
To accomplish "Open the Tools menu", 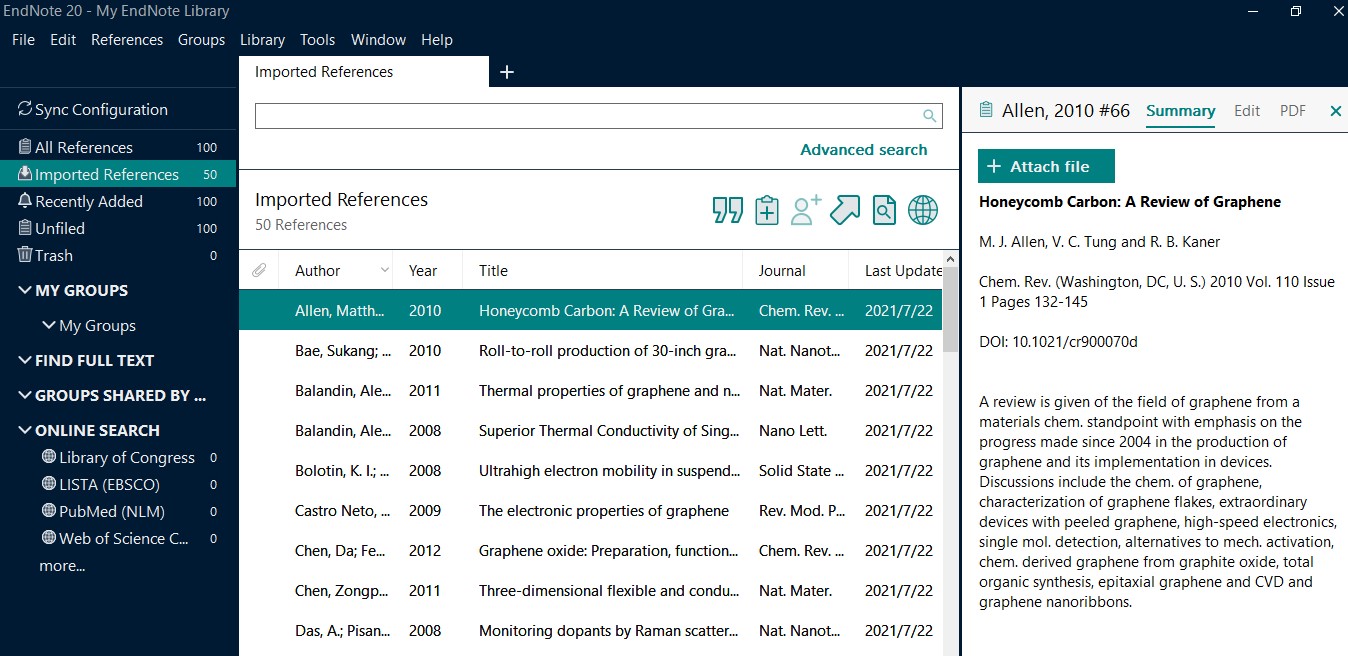I will pos(317,40).
